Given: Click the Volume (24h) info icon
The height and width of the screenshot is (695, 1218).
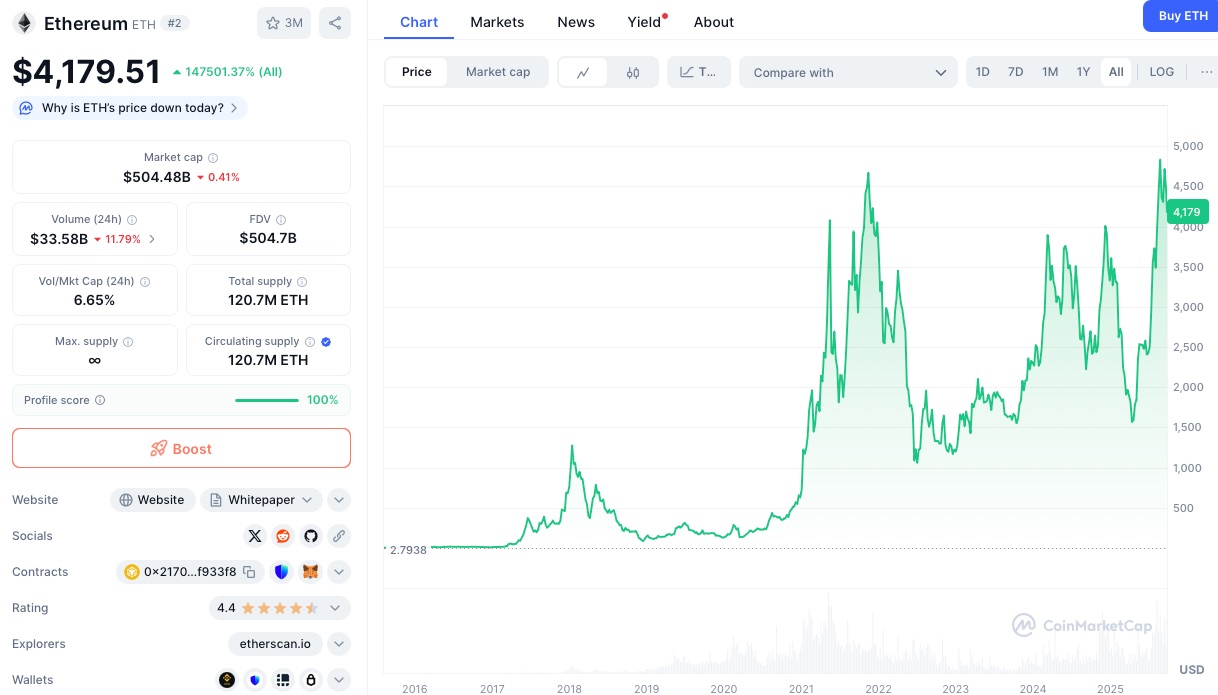Looking at the screenshot, I should click(132, 220).
